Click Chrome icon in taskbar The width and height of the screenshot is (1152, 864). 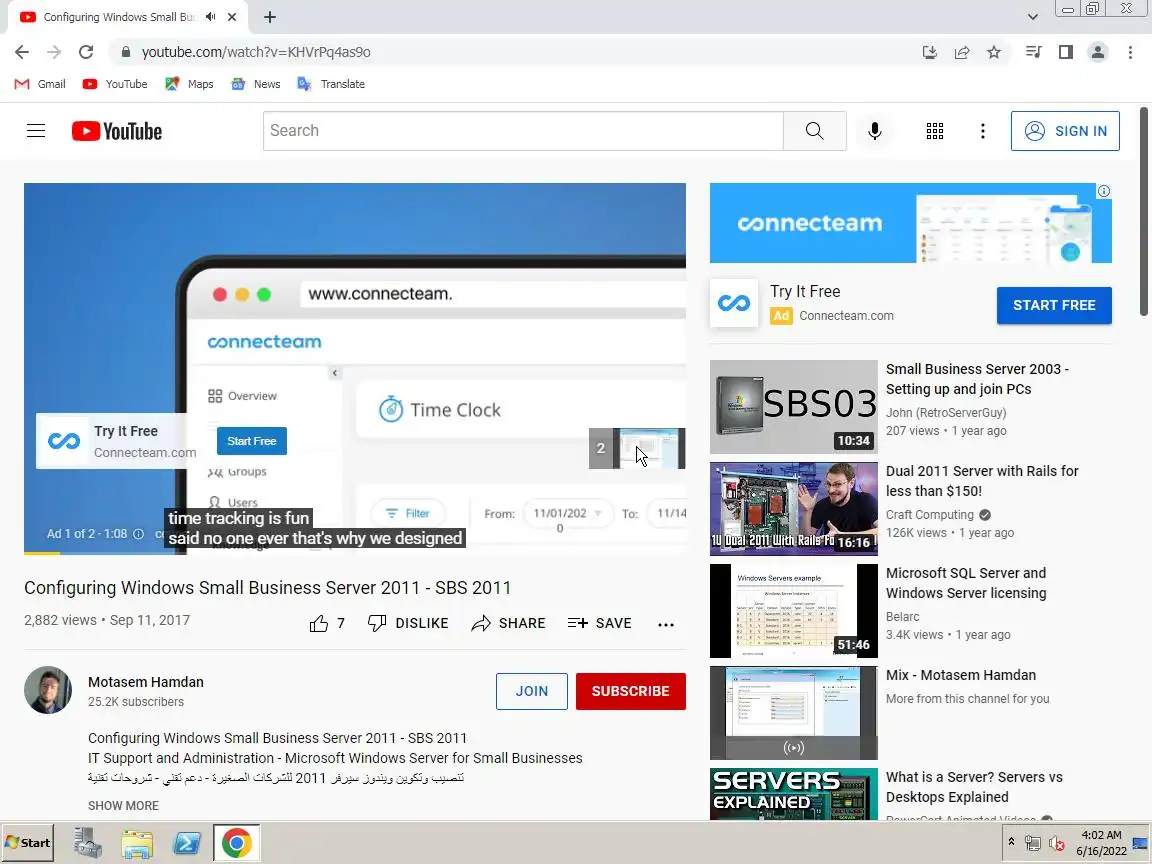(237, 843)
